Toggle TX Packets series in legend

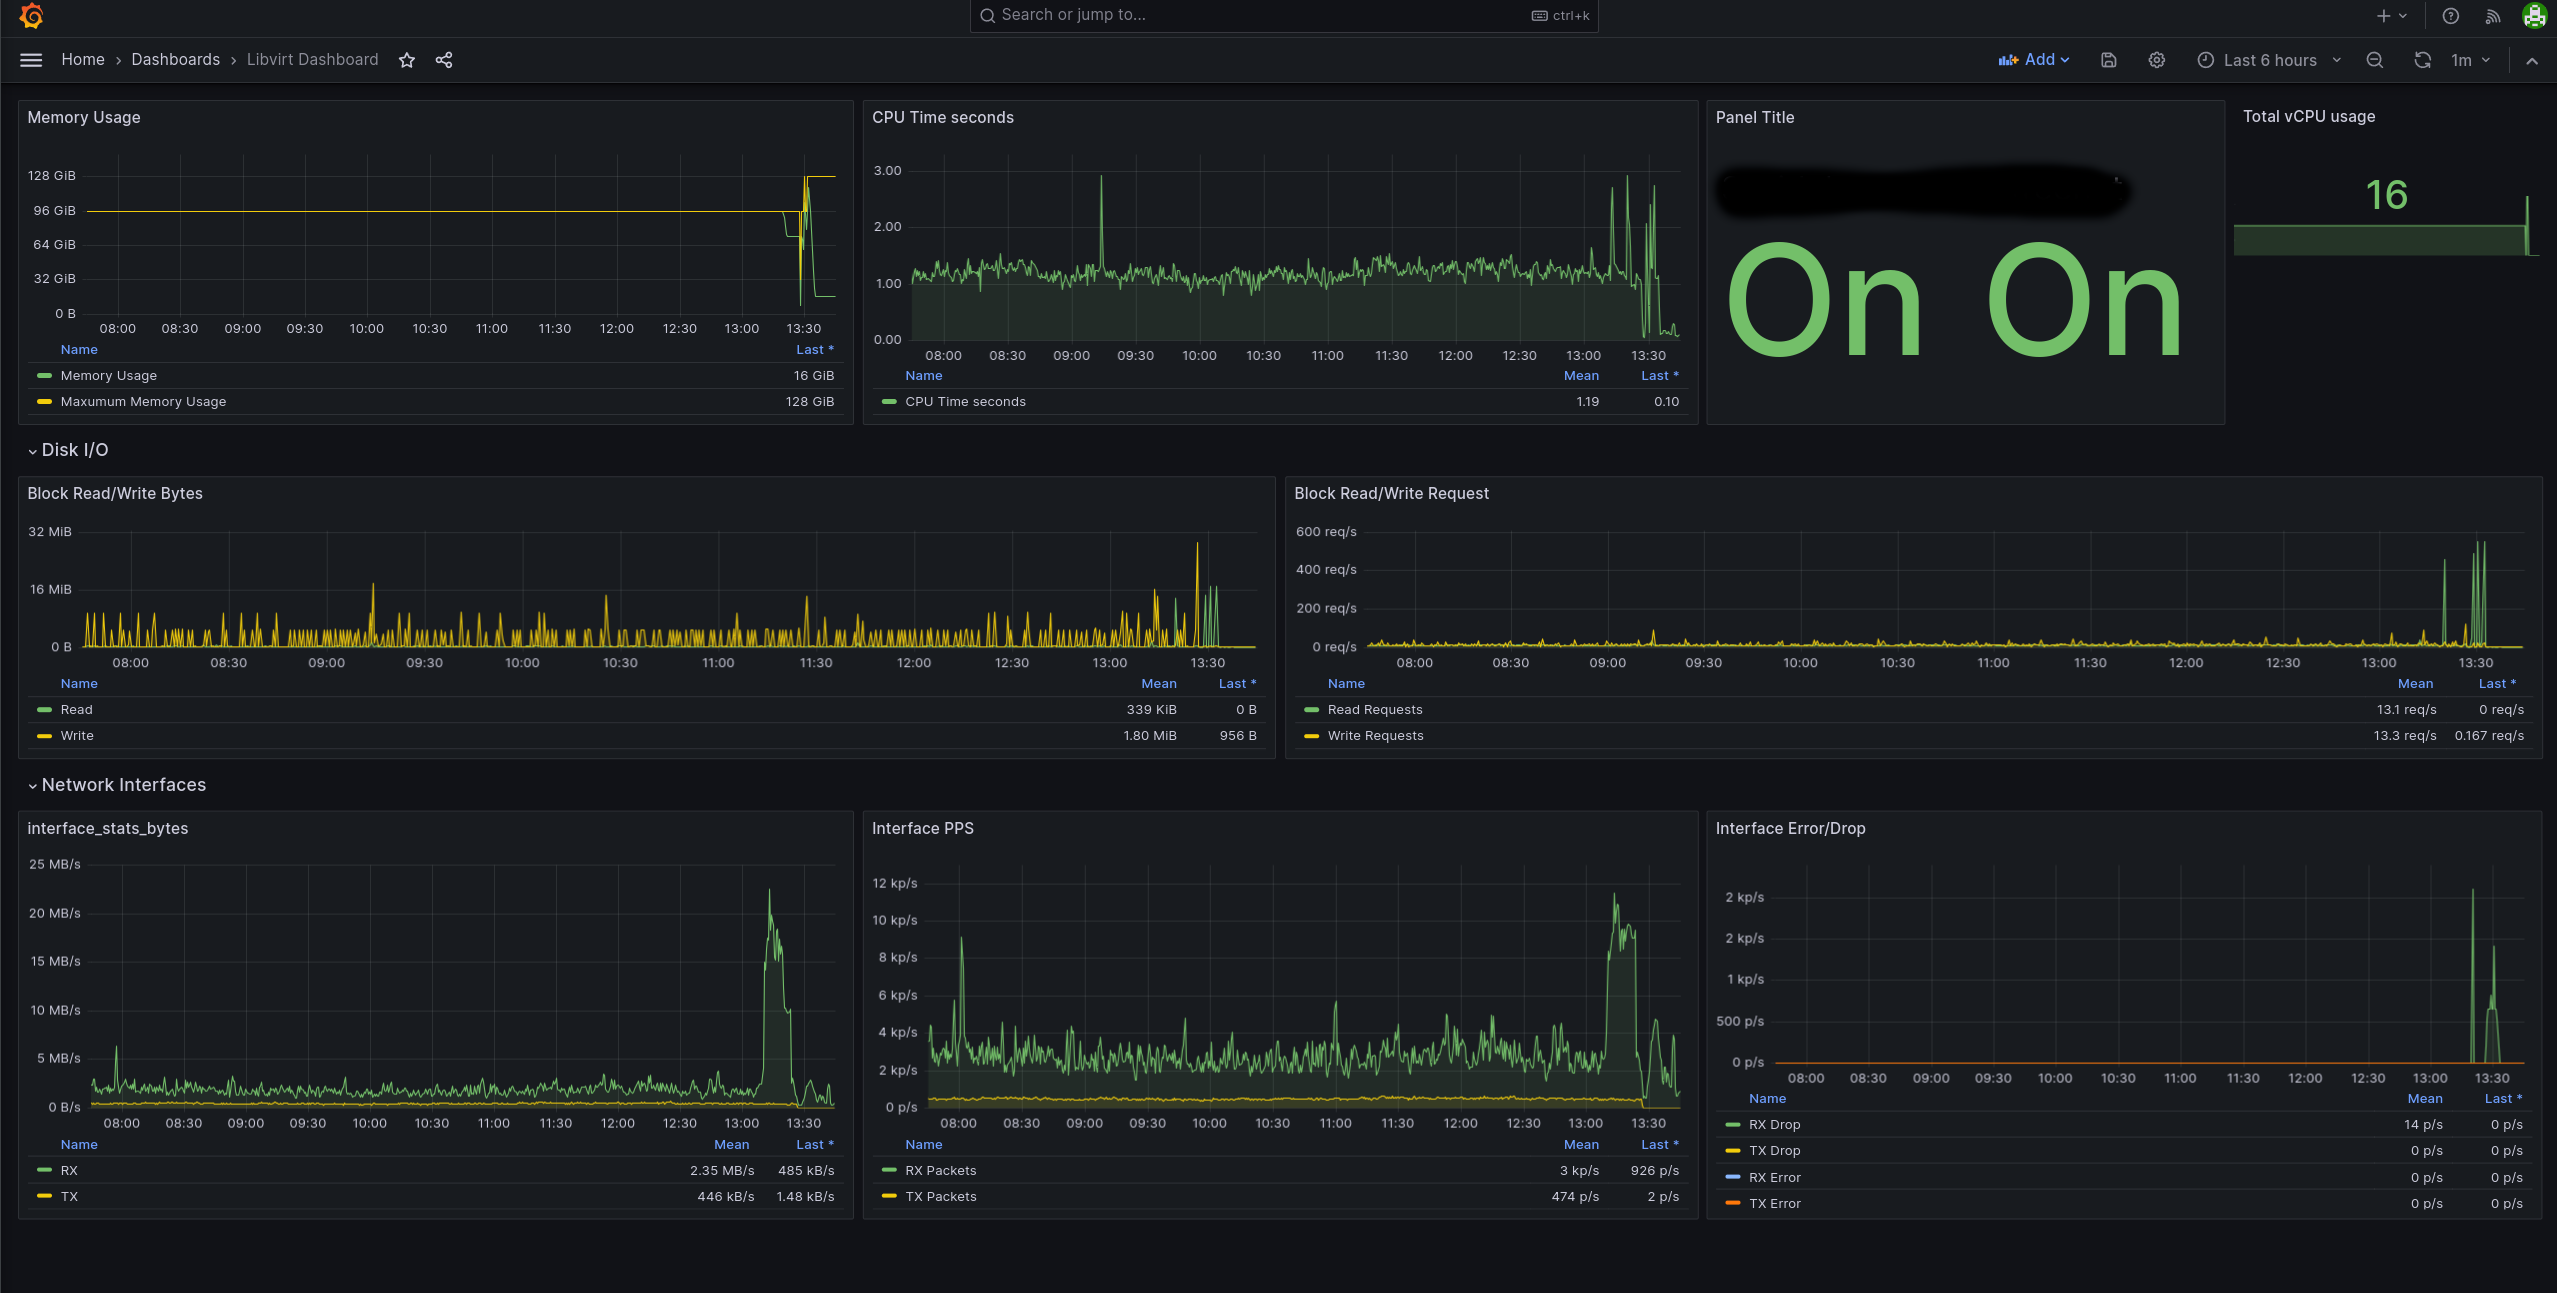[x=940, y=1197]
